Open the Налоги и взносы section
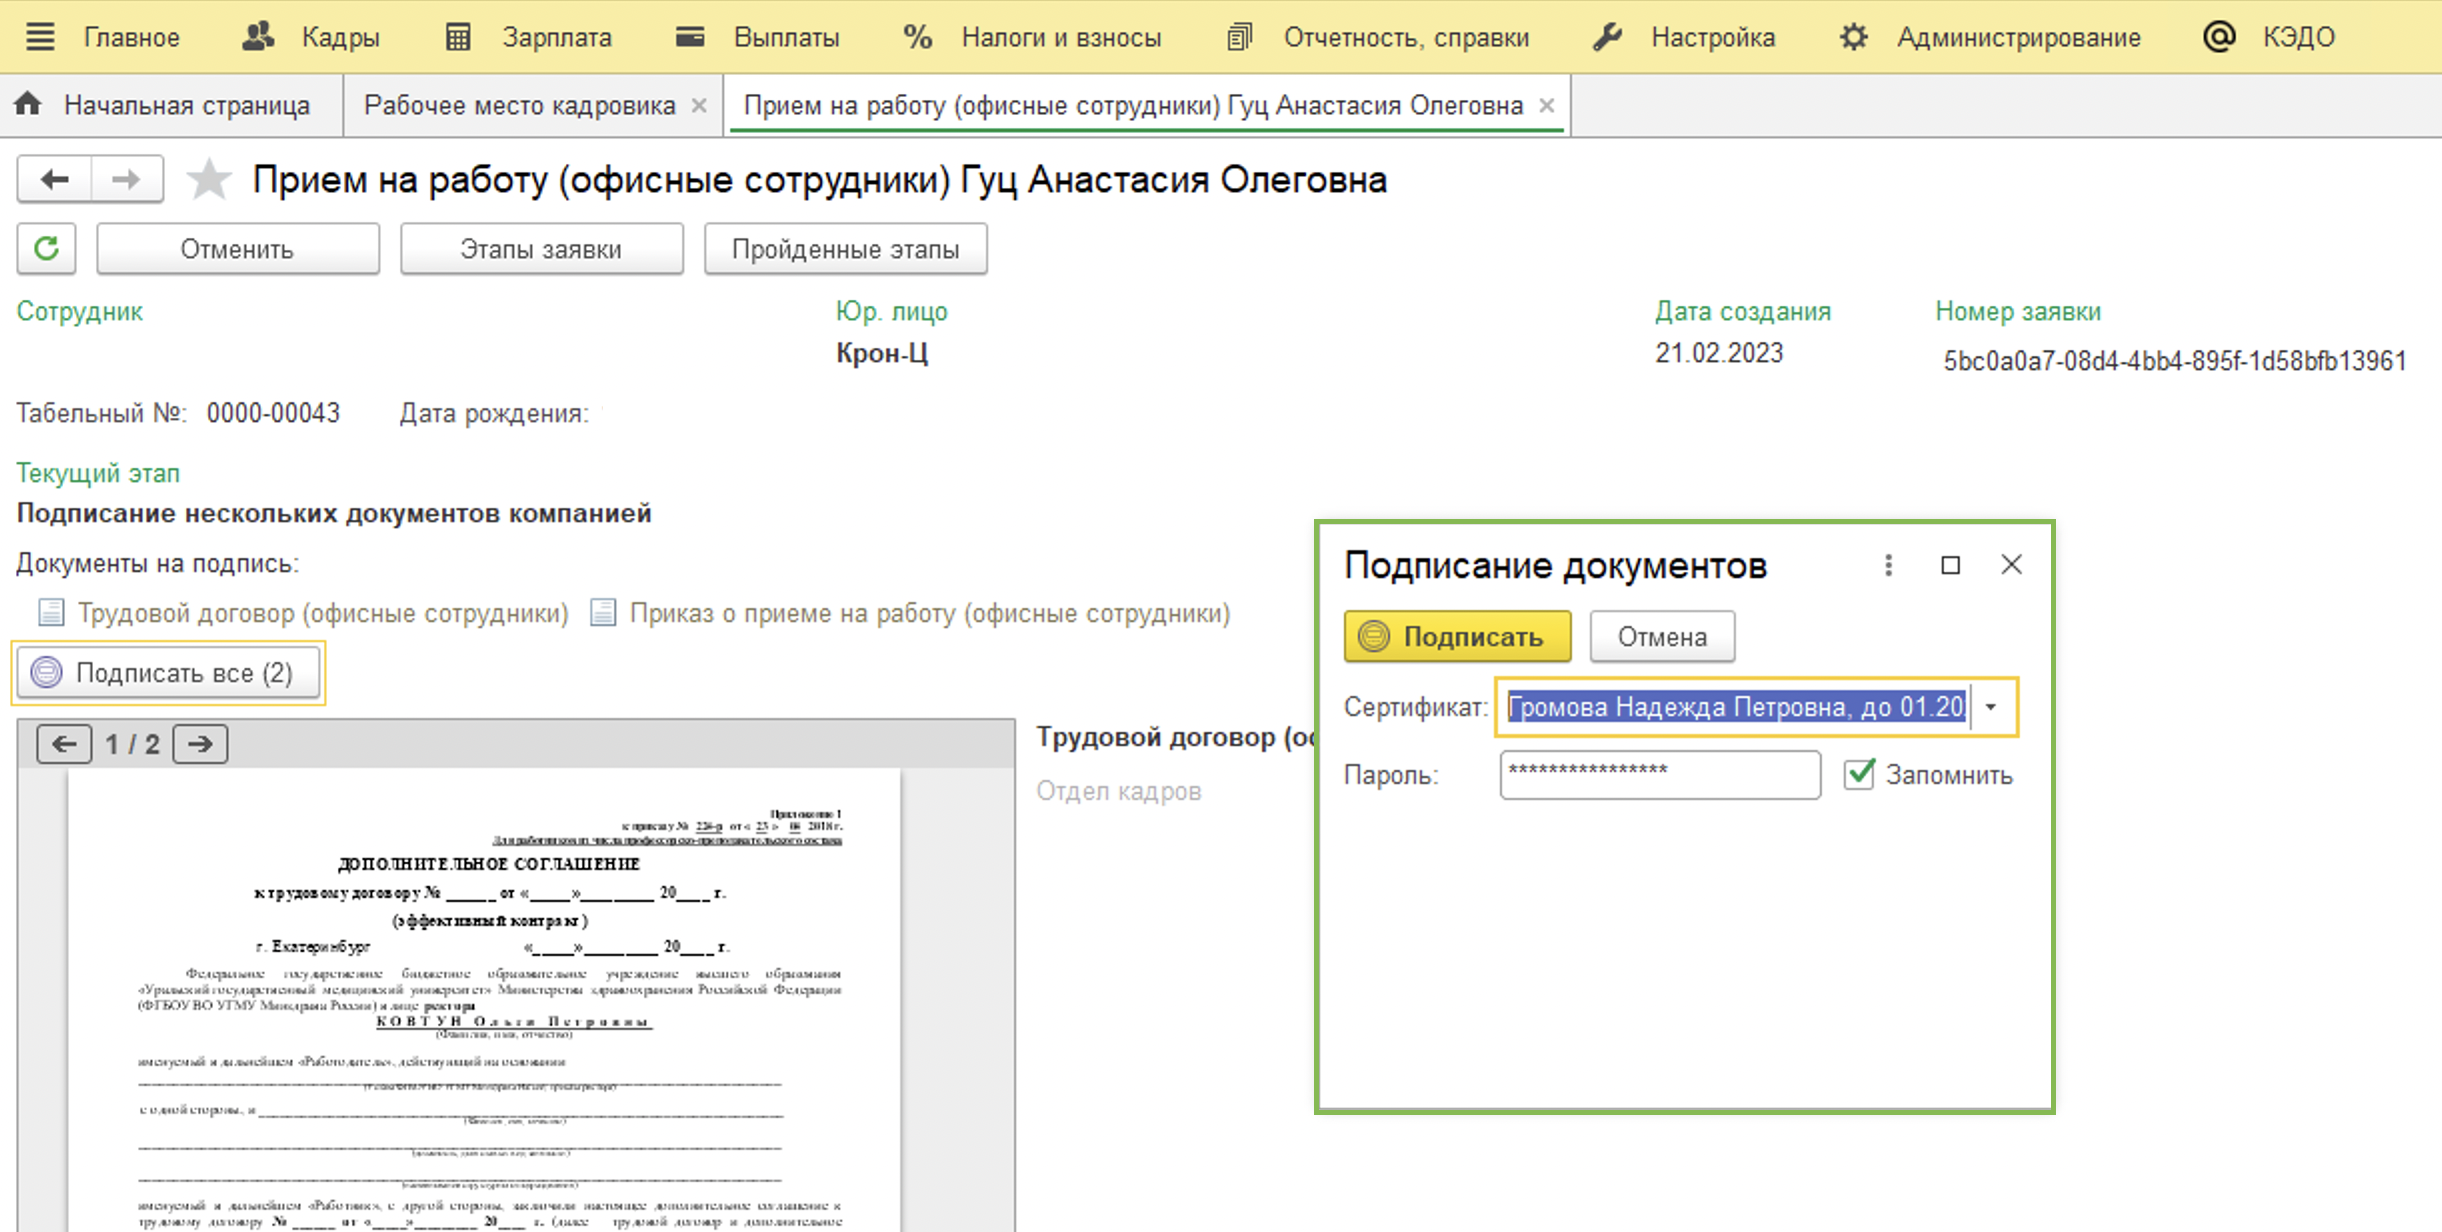The height and width of the screenshot is (1232, 2442). pyautogui.click(x=1061, y=37)
